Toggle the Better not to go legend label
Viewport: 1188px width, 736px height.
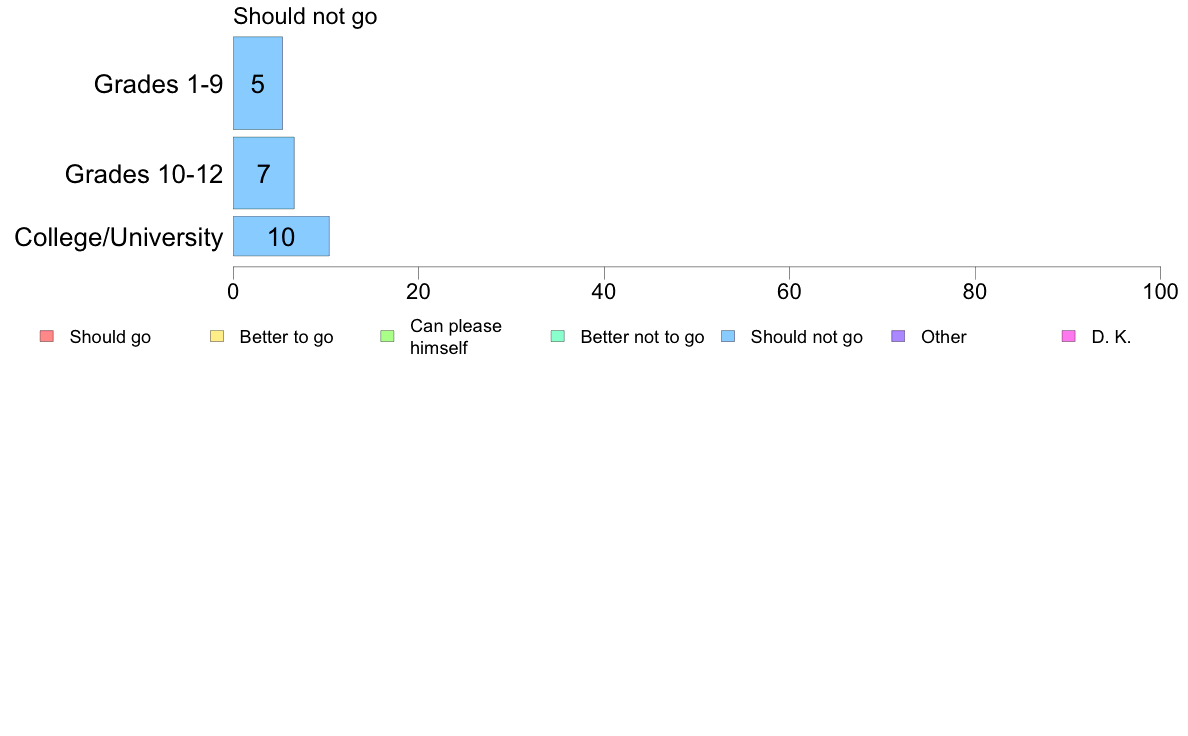pyautogui.click(x=642, y=337)
